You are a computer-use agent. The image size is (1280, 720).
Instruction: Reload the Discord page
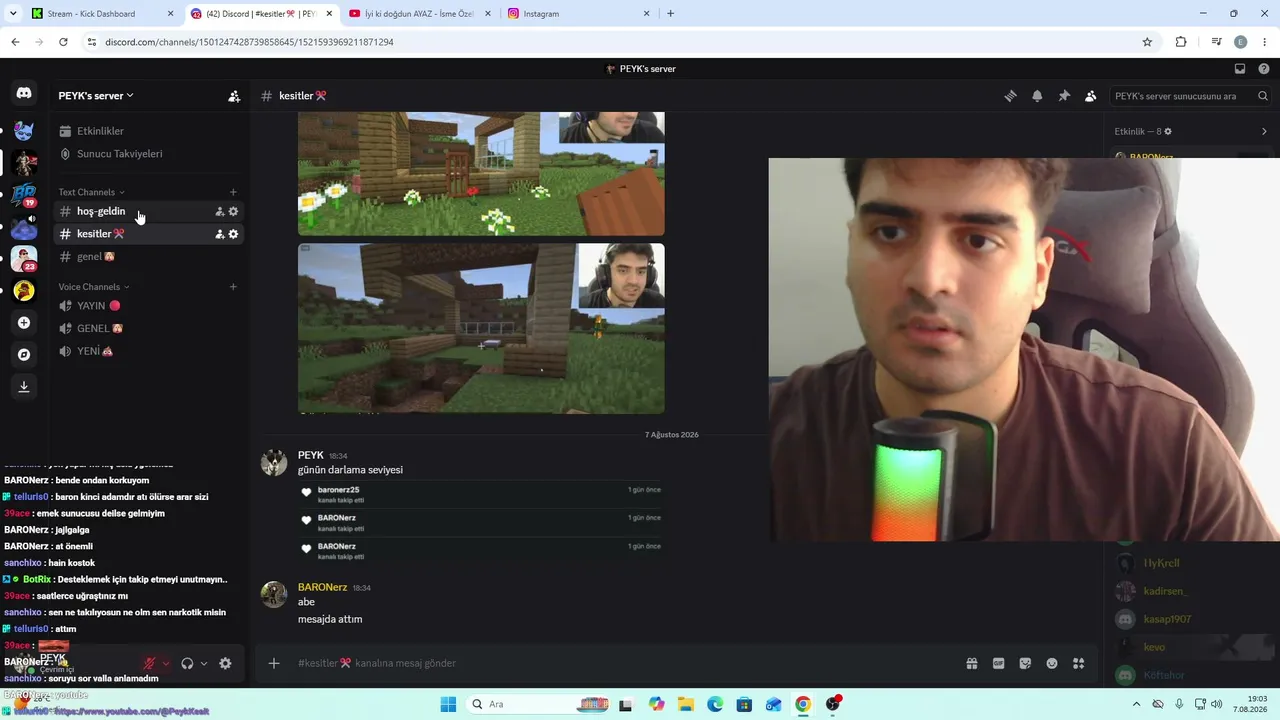click(x=63, y=42)
